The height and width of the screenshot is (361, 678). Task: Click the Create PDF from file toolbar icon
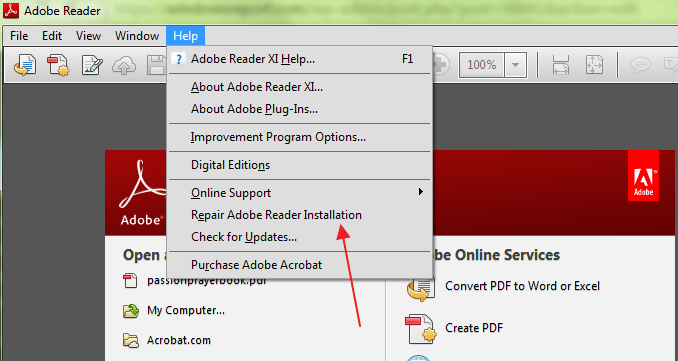pyautogui.click(x=25, y=65)
